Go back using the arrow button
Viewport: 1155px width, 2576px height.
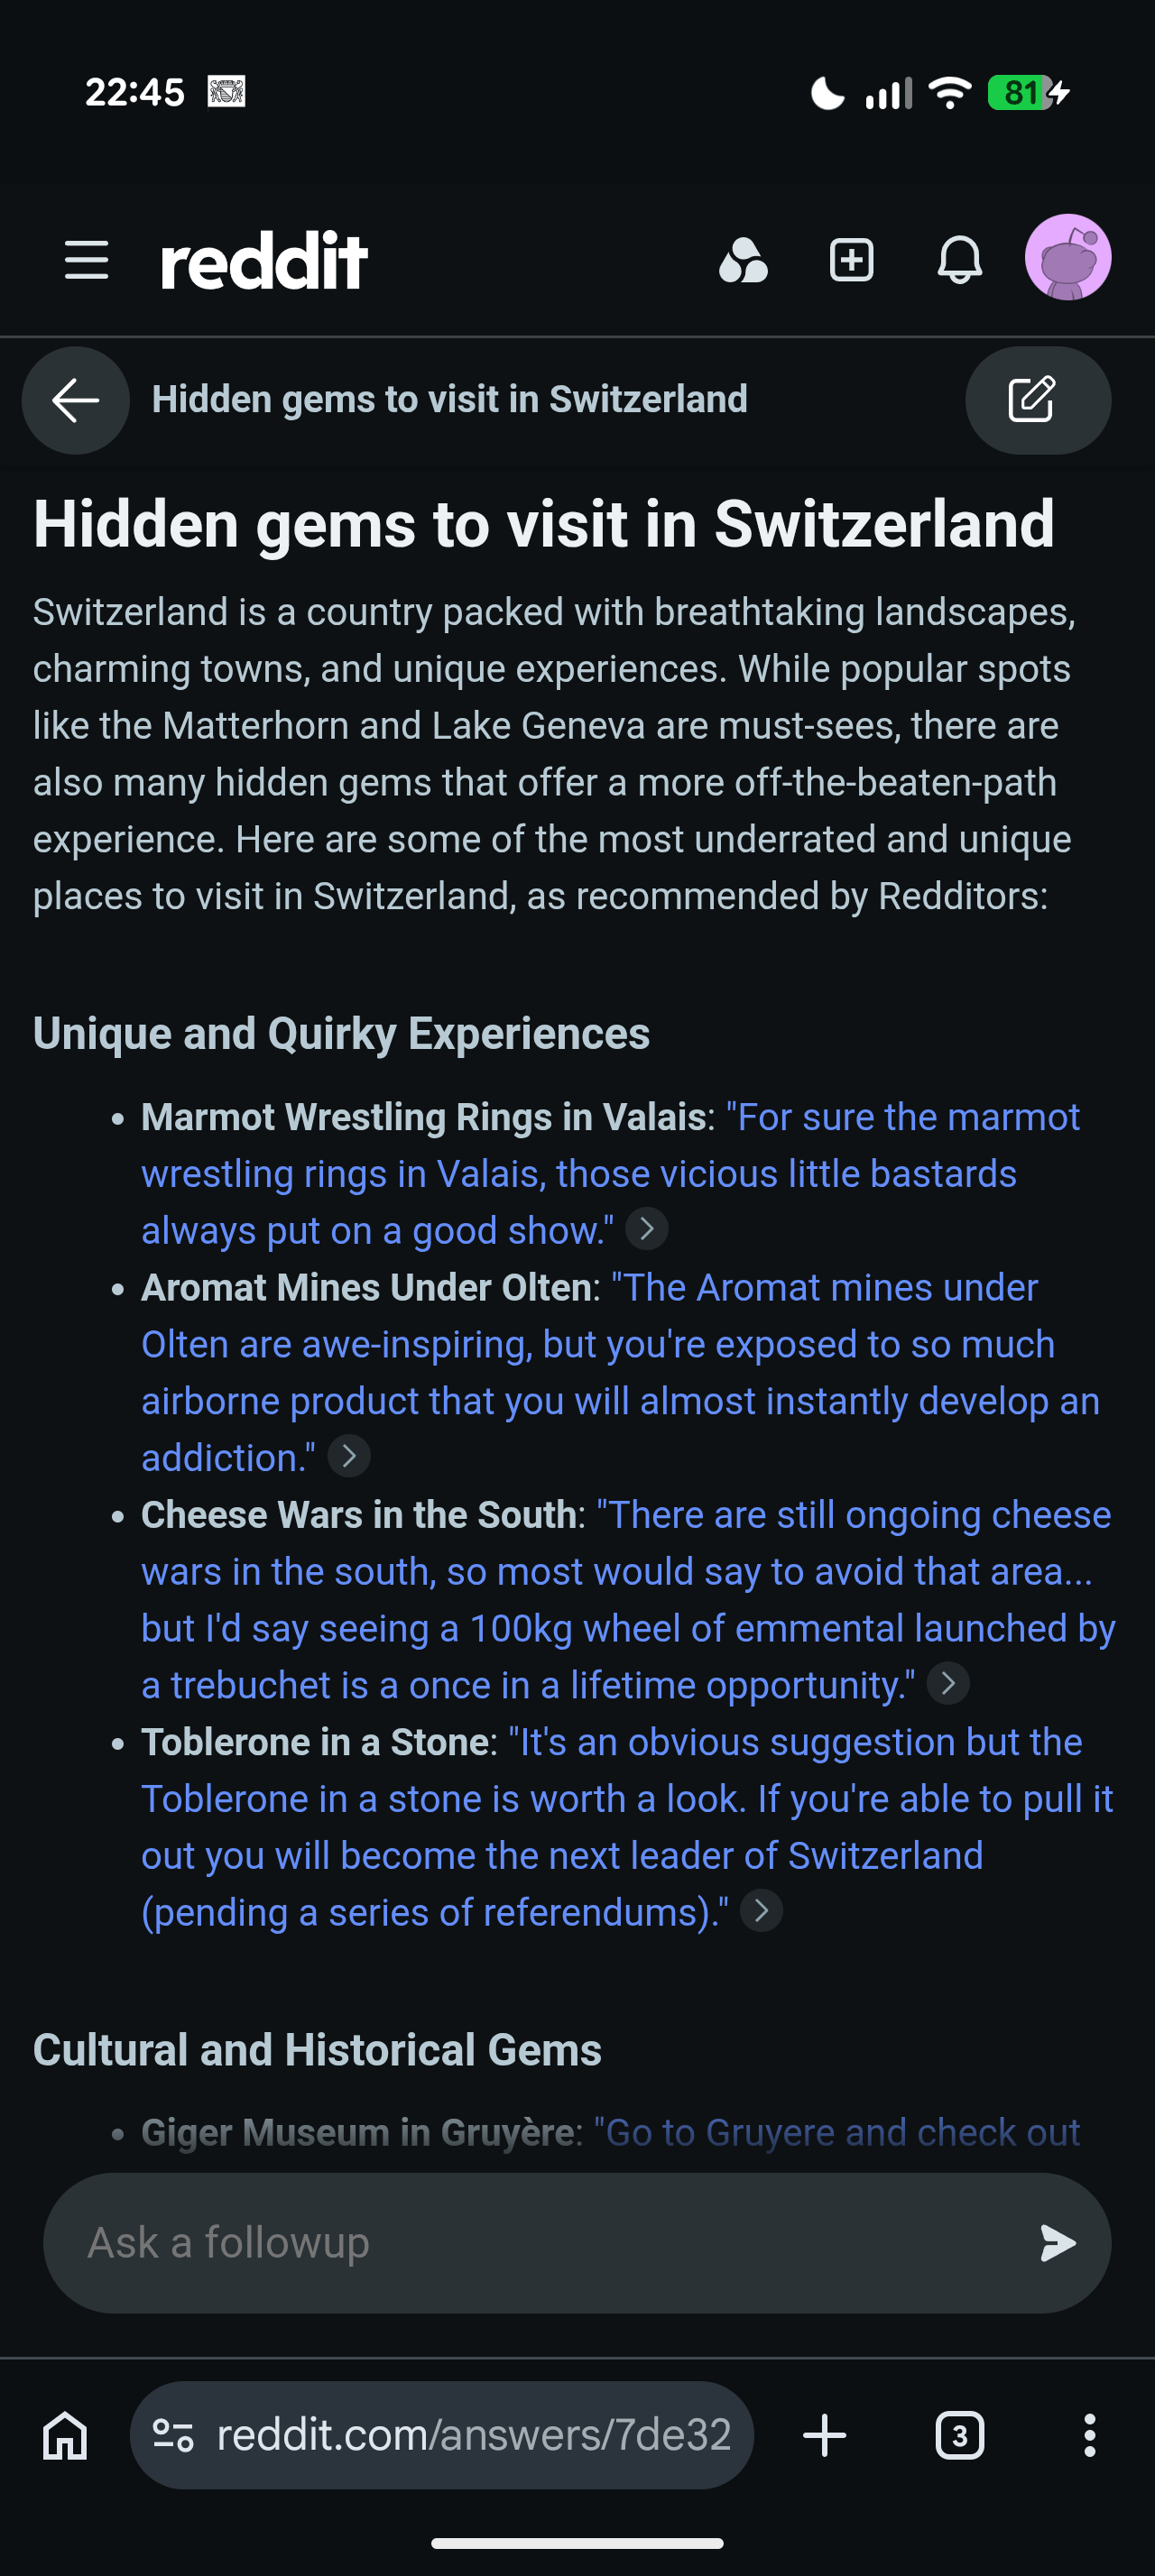(x=76, y=400)
